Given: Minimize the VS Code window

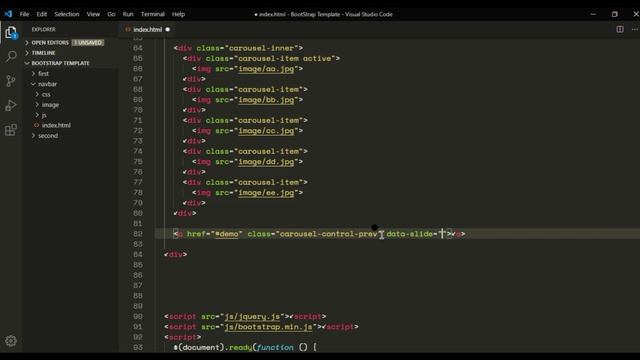Looking at the screenshot, I should (x=593, y=14).
